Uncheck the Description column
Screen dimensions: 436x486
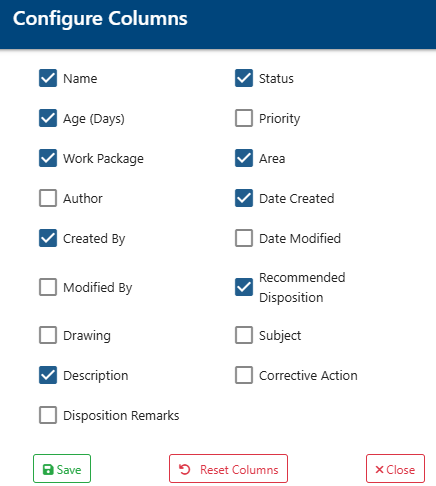[48, 375]
